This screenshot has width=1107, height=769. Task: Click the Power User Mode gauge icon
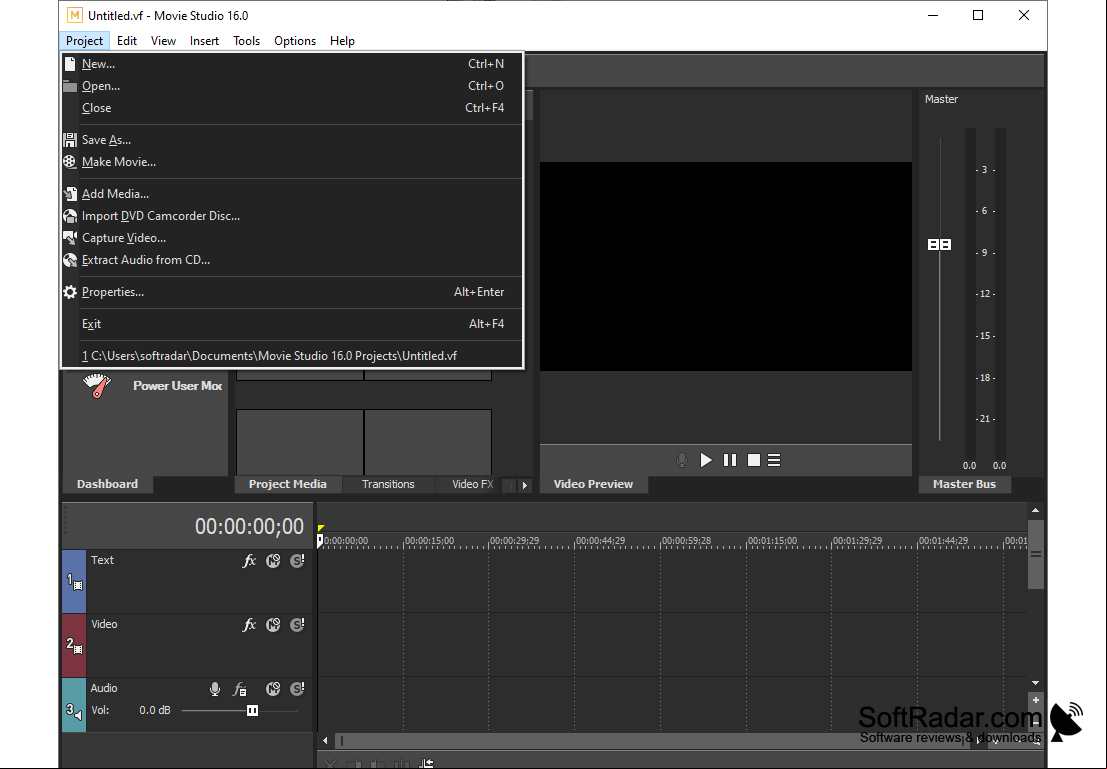[97, 386]
